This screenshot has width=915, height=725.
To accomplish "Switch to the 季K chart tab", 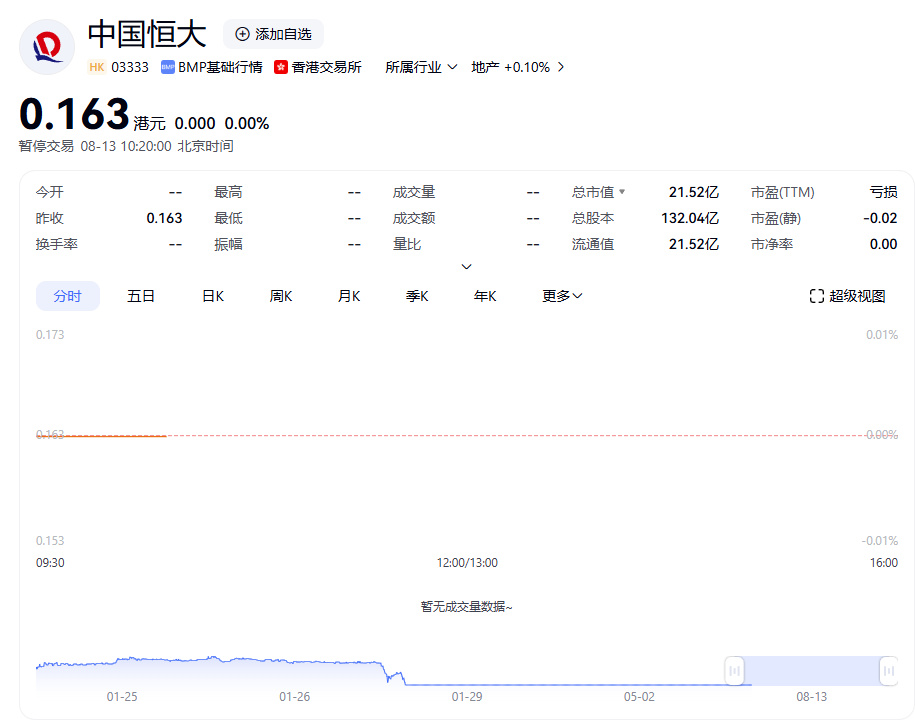I will point(417,296).
